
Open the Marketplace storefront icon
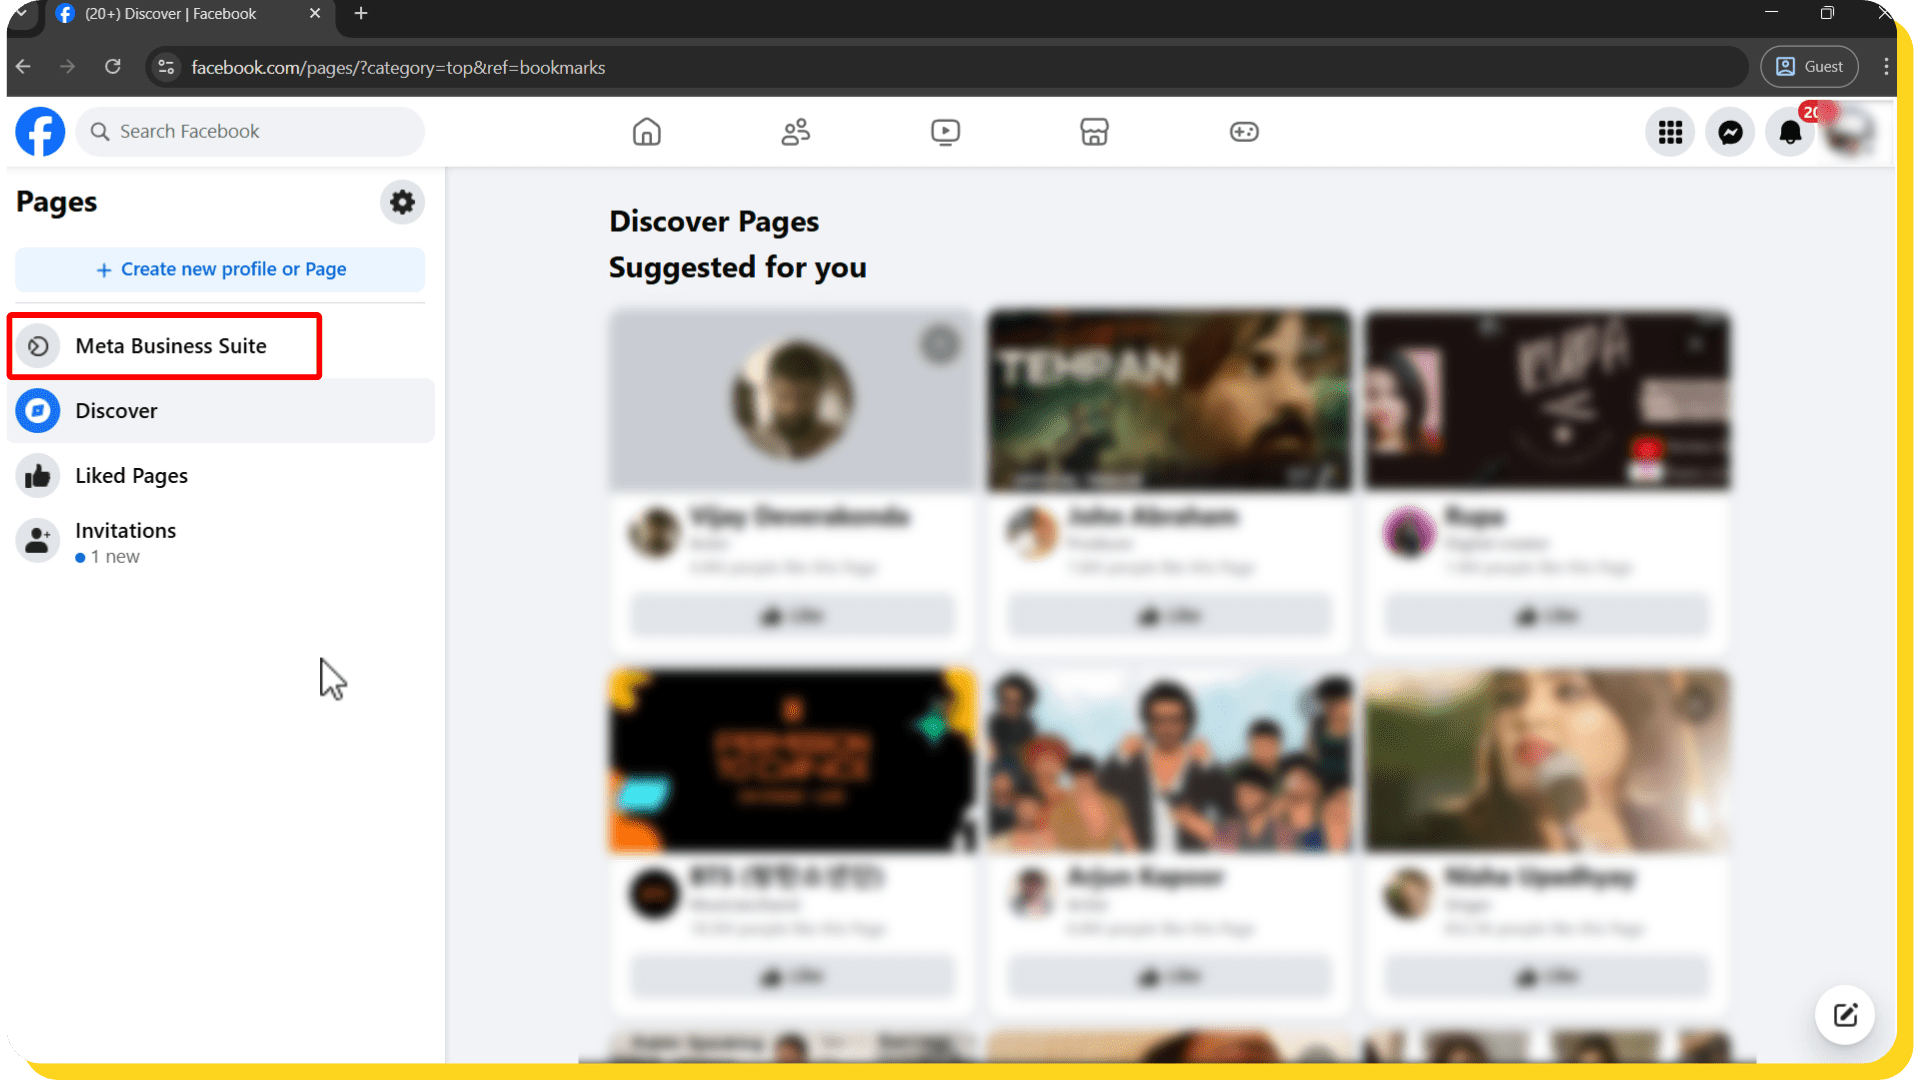pos(1094,132)
